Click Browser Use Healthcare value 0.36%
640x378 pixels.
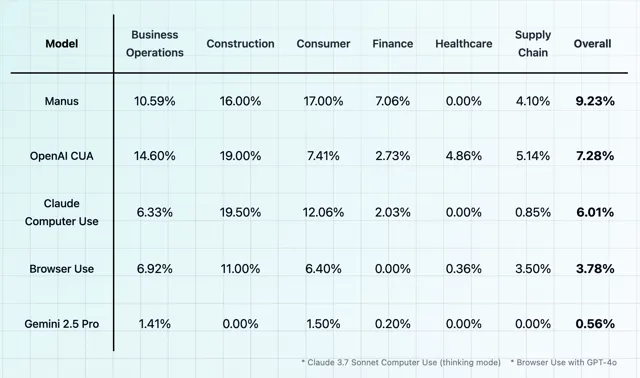pos(464,269)
